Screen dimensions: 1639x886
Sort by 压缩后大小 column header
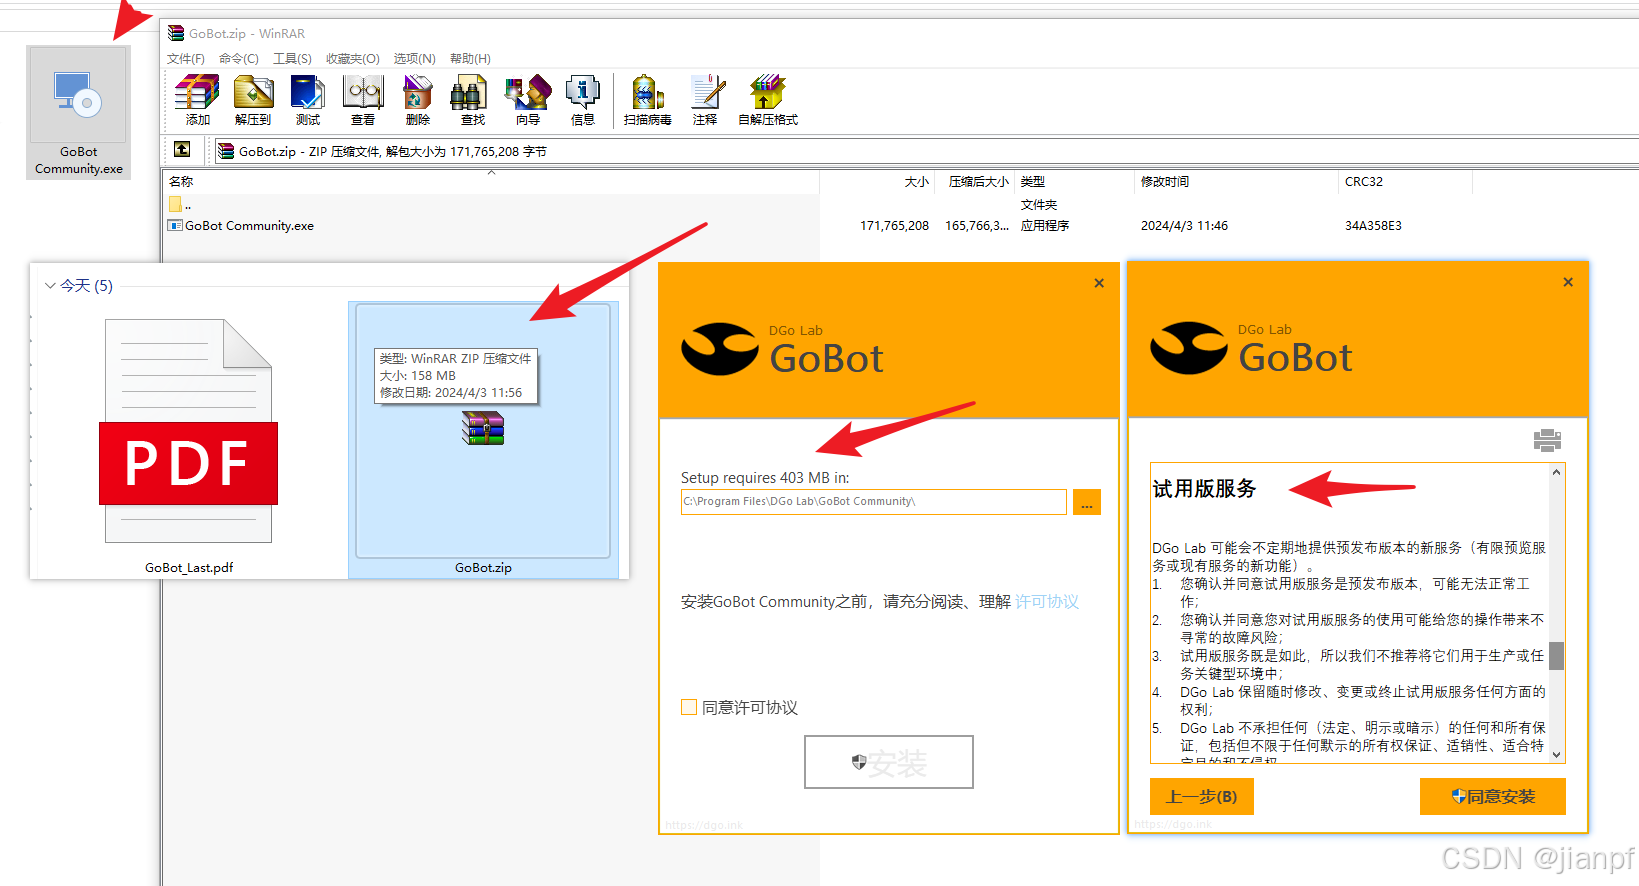tap(974, 182)
